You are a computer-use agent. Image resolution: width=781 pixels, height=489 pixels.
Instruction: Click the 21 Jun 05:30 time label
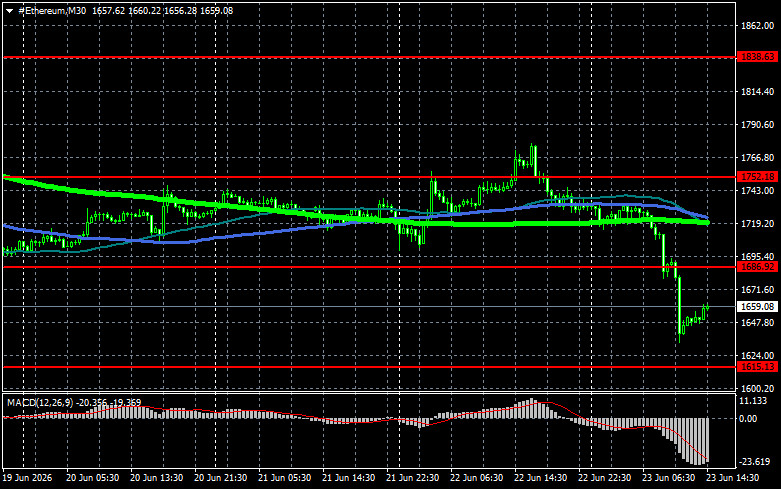[x=284, y=478]
